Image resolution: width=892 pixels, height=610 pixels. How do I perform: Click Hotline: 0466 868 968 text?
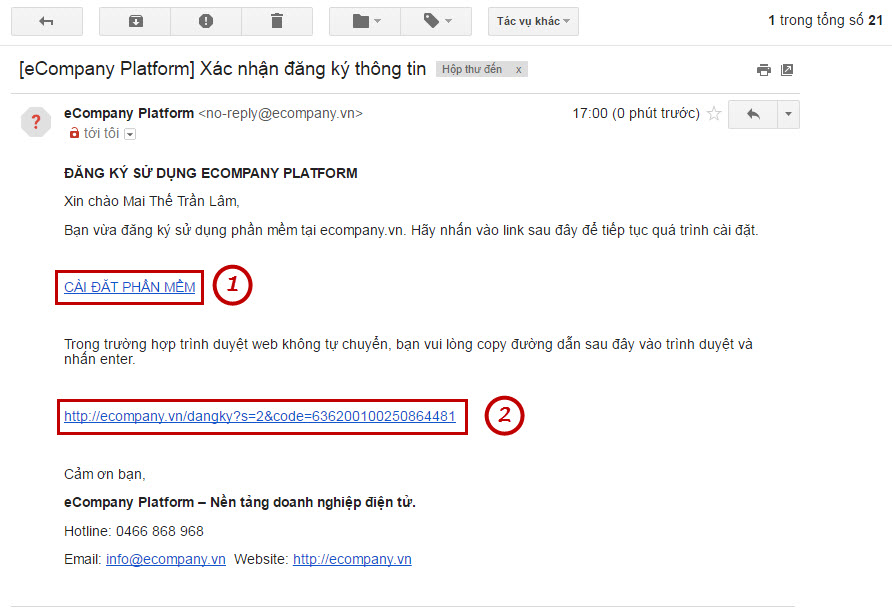pos(134,531)
